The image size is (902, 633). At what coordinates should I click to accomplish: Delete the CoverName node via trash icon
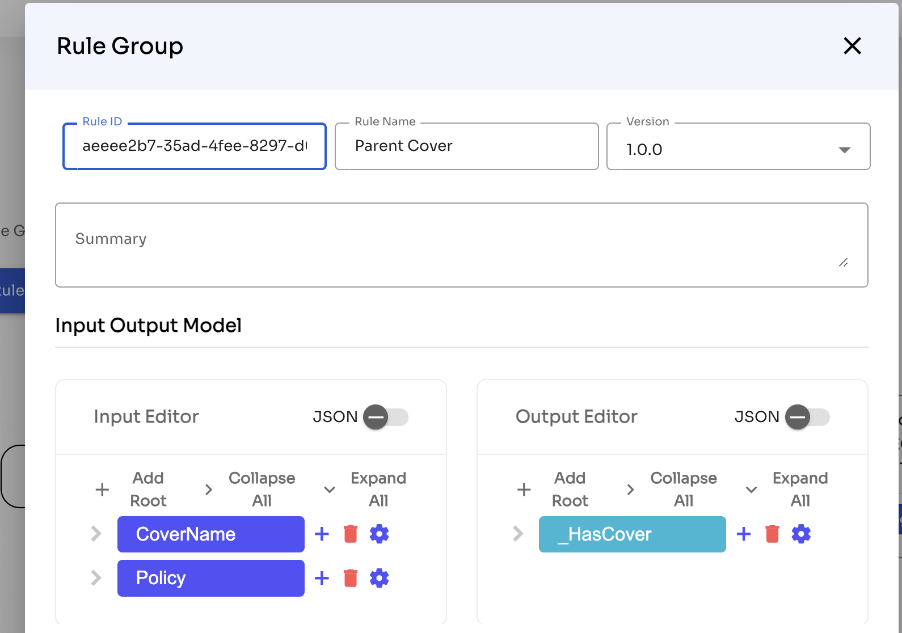click(350, 534)
